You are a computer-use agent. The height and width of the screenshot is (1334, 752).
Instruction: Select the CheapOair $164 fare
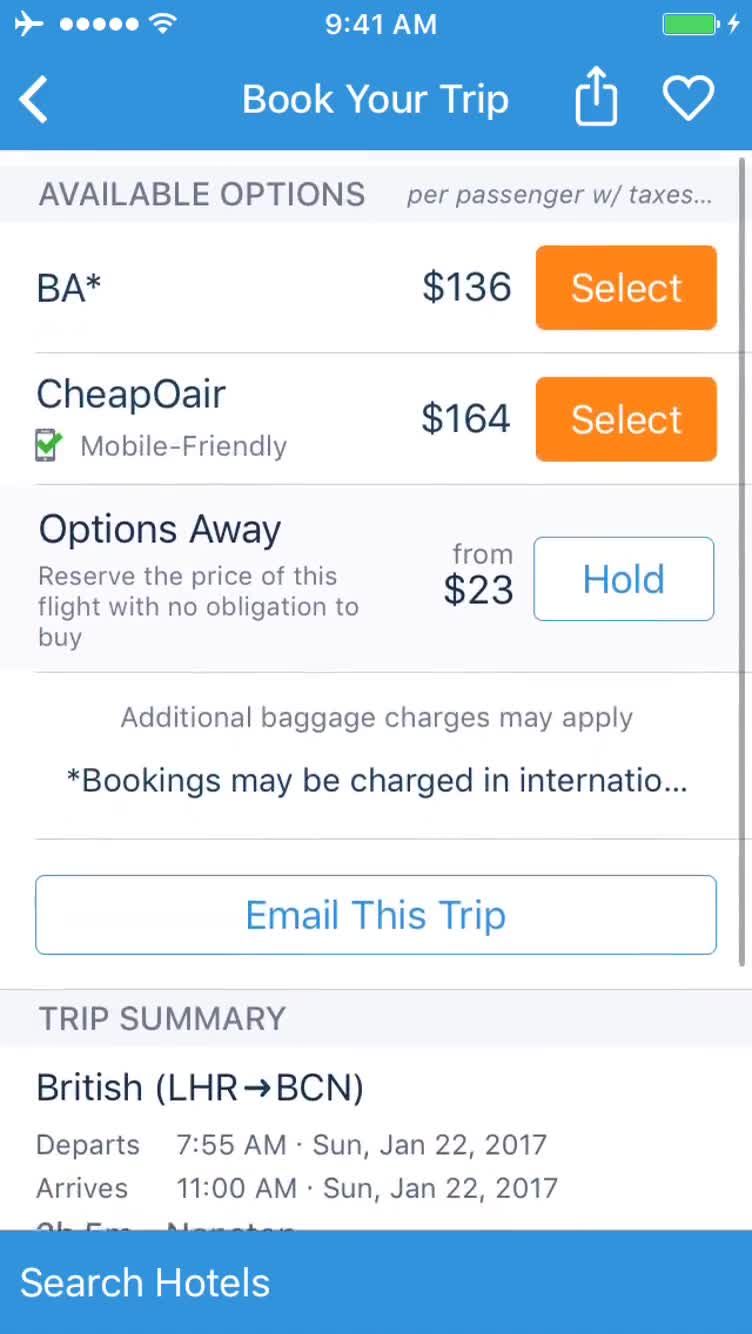click(626, 420)
